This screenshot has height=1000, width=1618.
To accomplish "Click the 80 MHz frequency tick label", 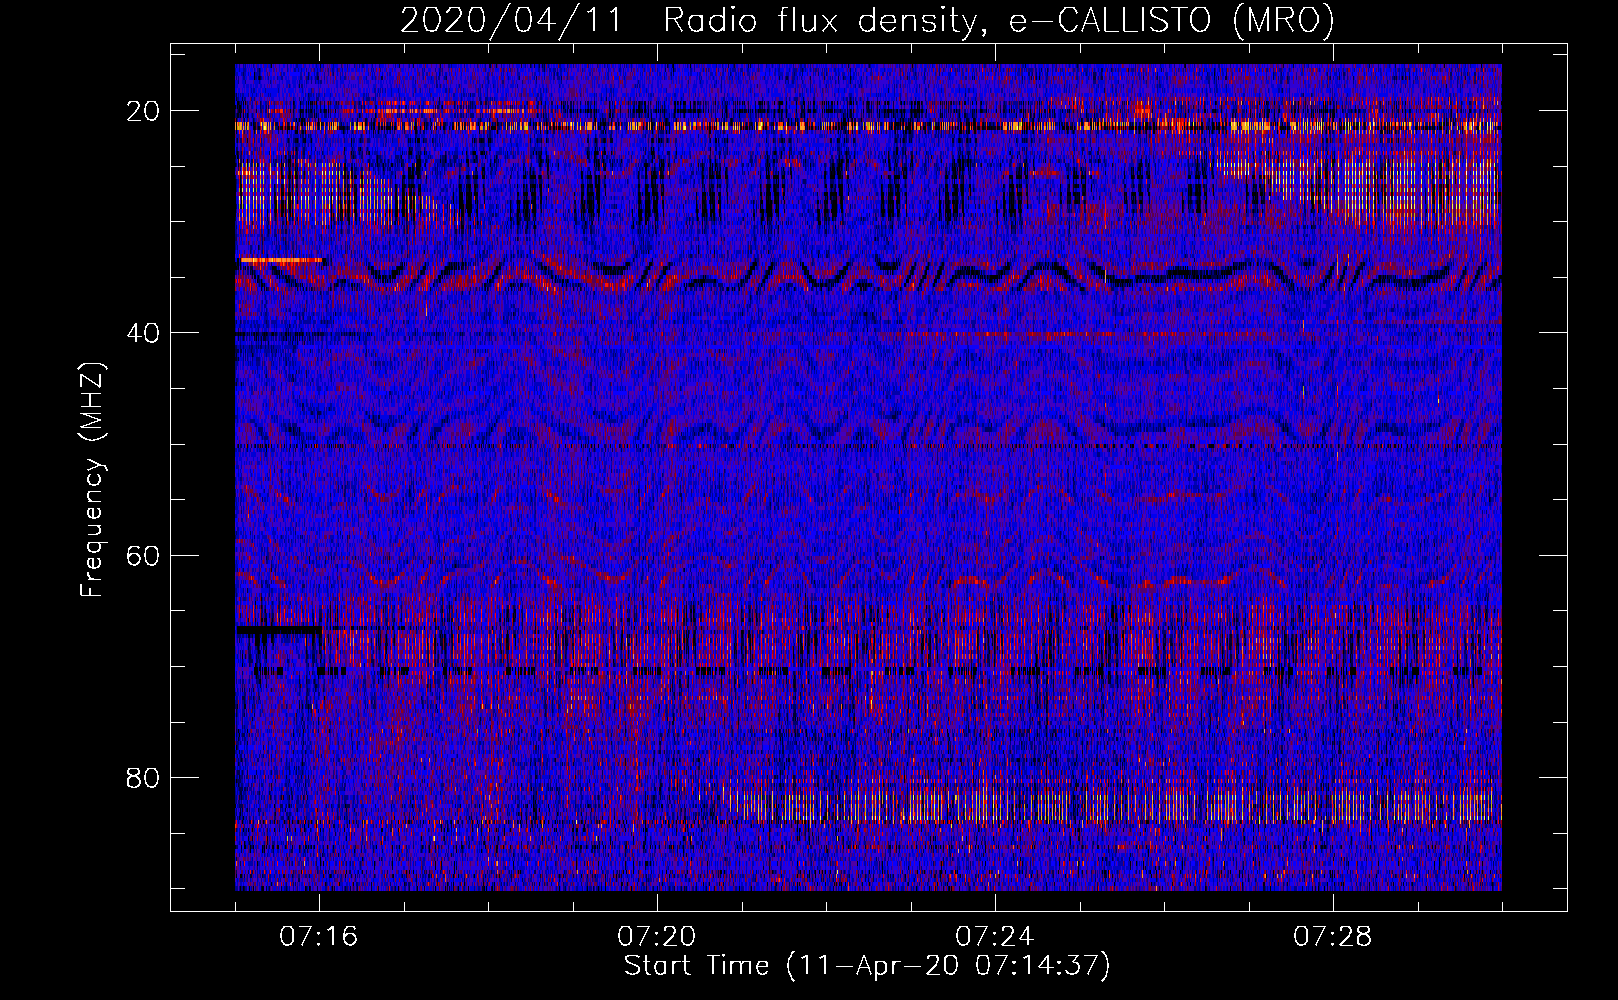I will (144, 778).
